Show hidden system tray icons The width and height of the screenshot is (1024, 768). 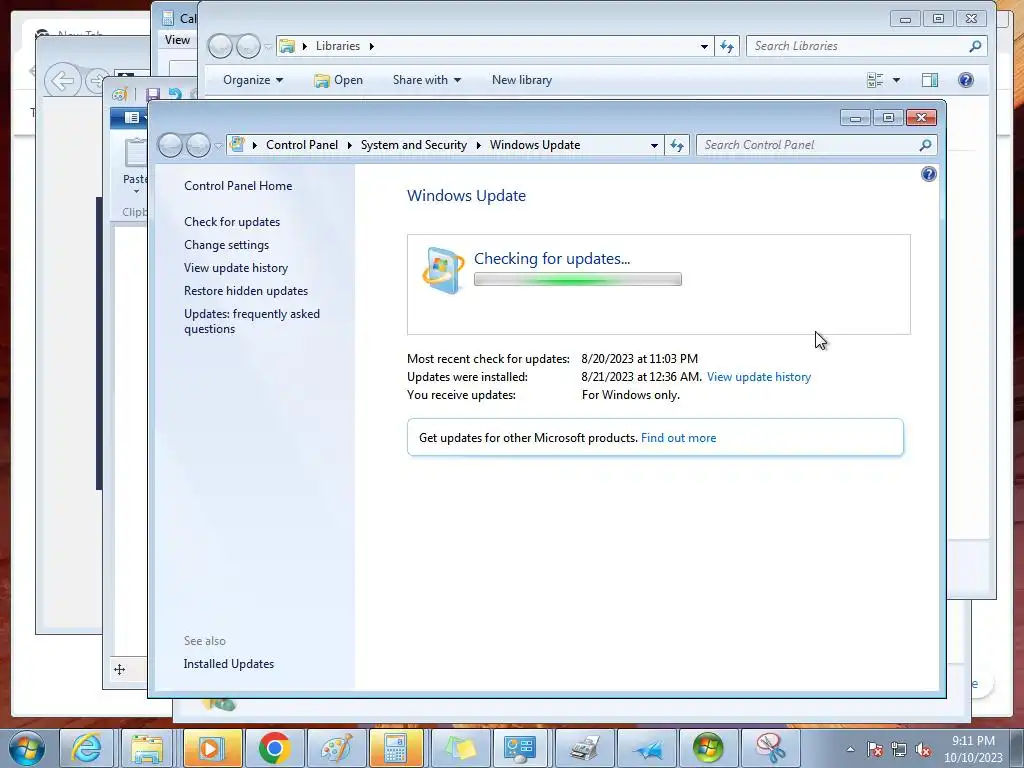[850, 749]
